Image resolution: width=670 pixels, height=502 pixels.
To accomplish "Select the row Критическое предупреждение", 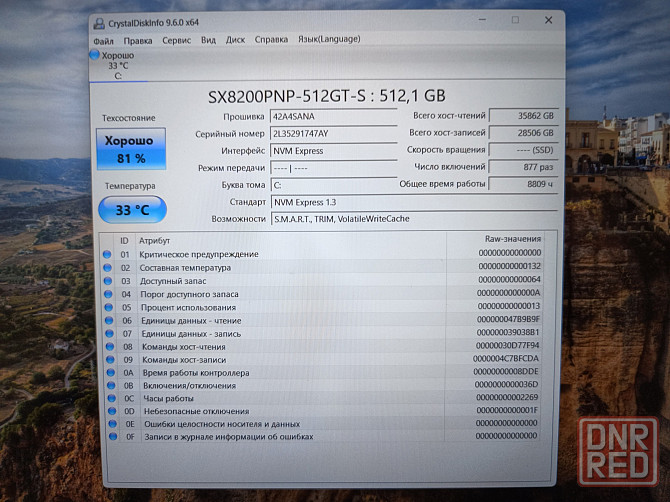I will (322, 254).
